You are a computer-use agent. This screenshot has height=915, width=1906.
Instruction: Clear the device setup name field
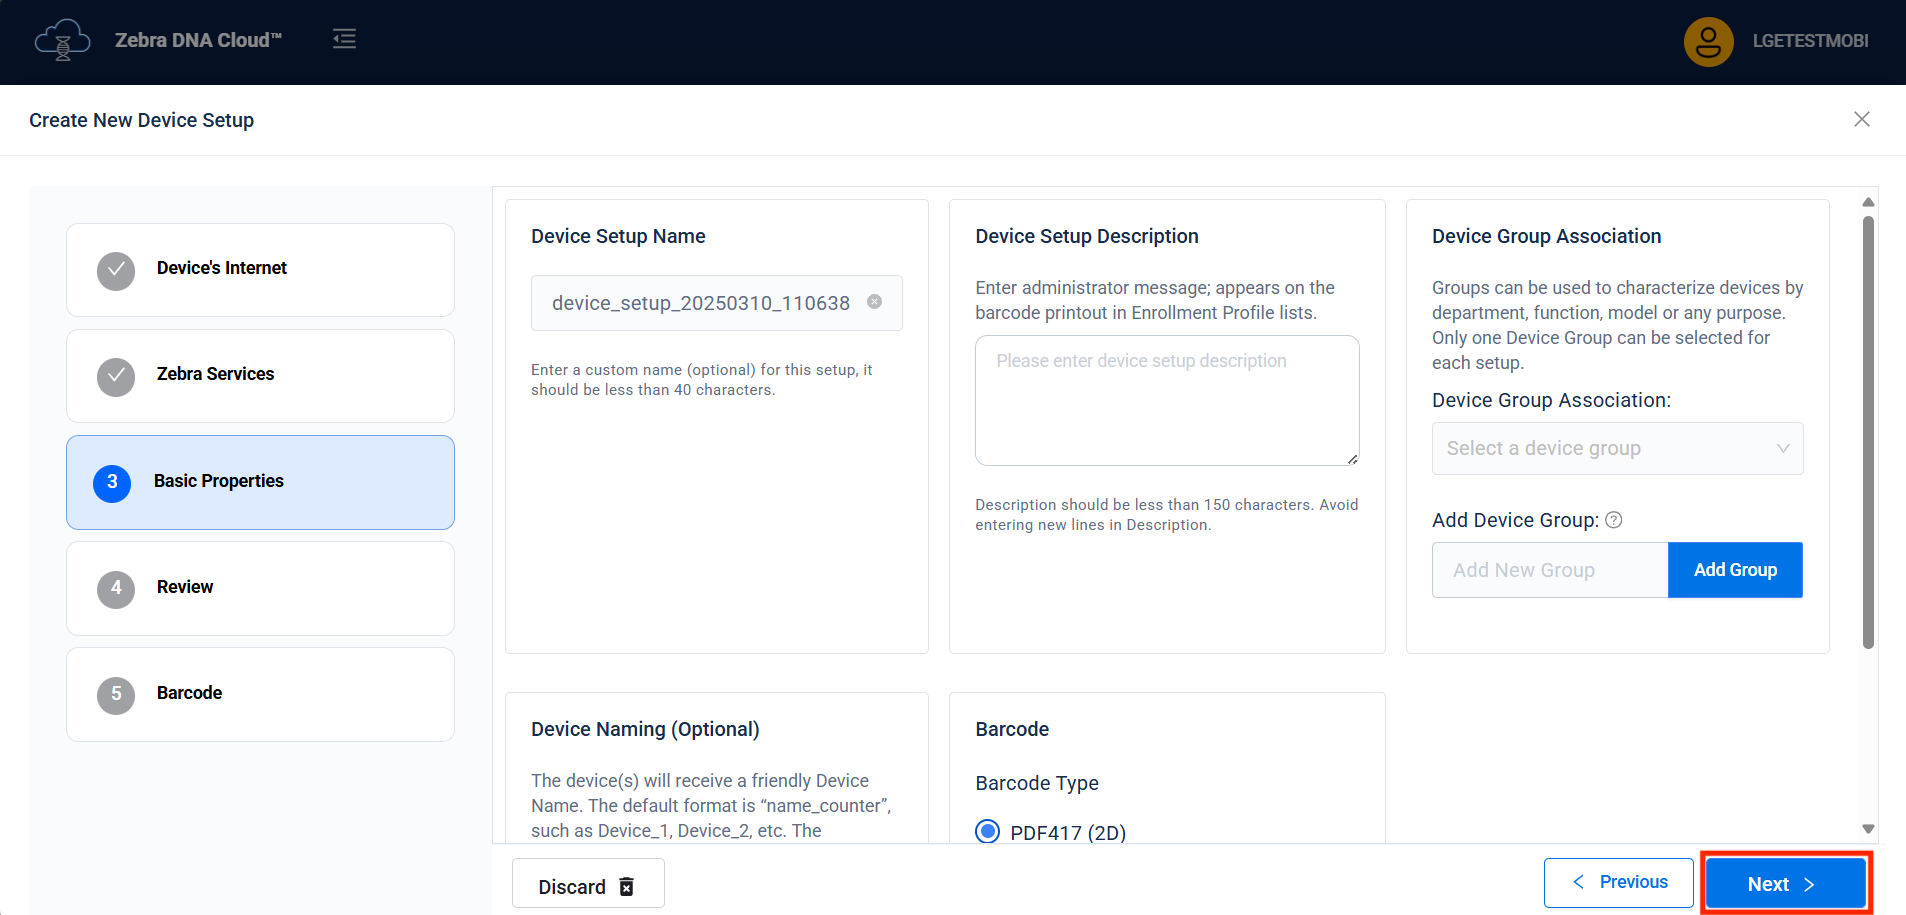[x=874, y=302]
